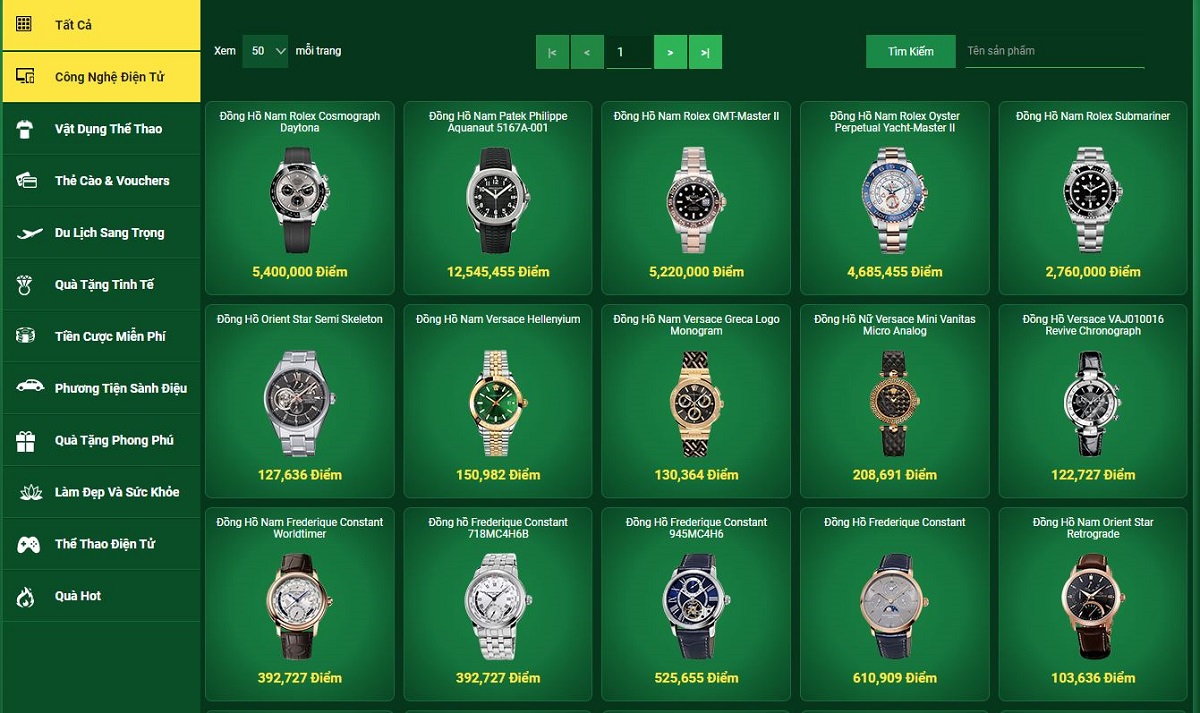Image resolution: width=1200 pixels, height=713 pixels.
Task: Open the Rolex Cosmograph Daytona watch thumbnail
Action: coord(300,198)
